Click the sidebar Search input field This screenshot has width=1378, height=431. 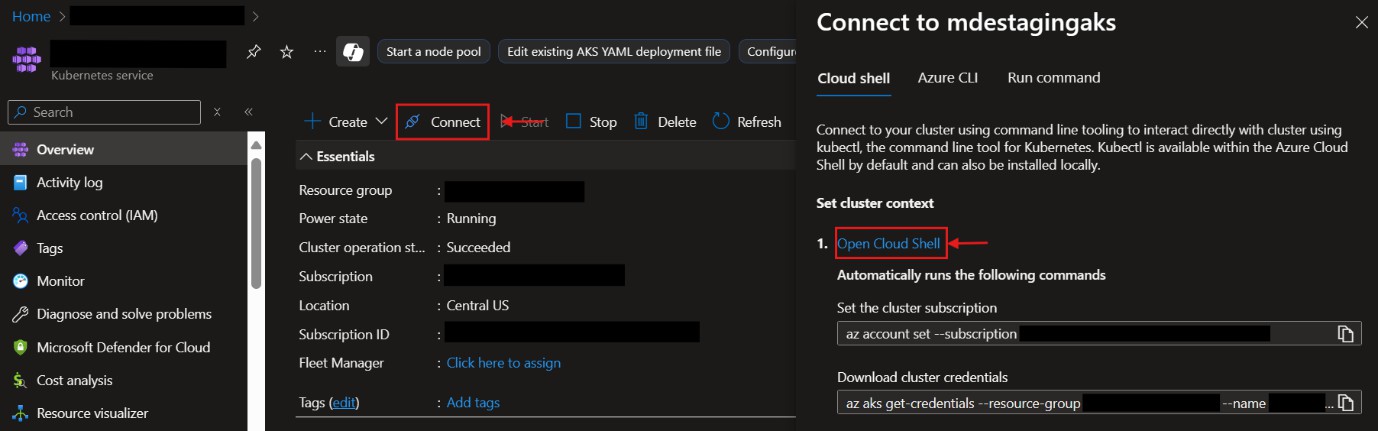click(x=110, y=112)
